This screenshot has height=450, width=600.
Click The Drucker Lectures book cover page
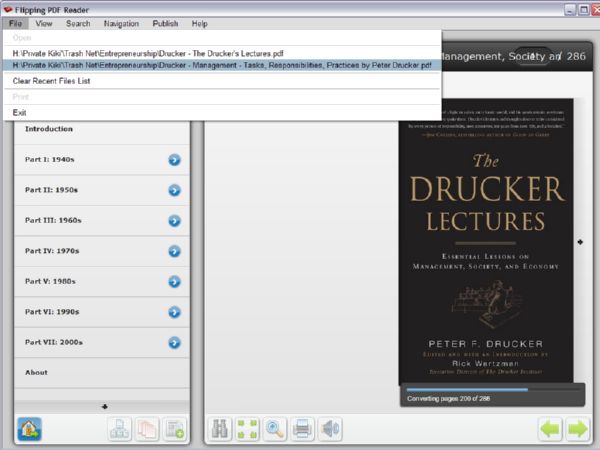[486, 241]
